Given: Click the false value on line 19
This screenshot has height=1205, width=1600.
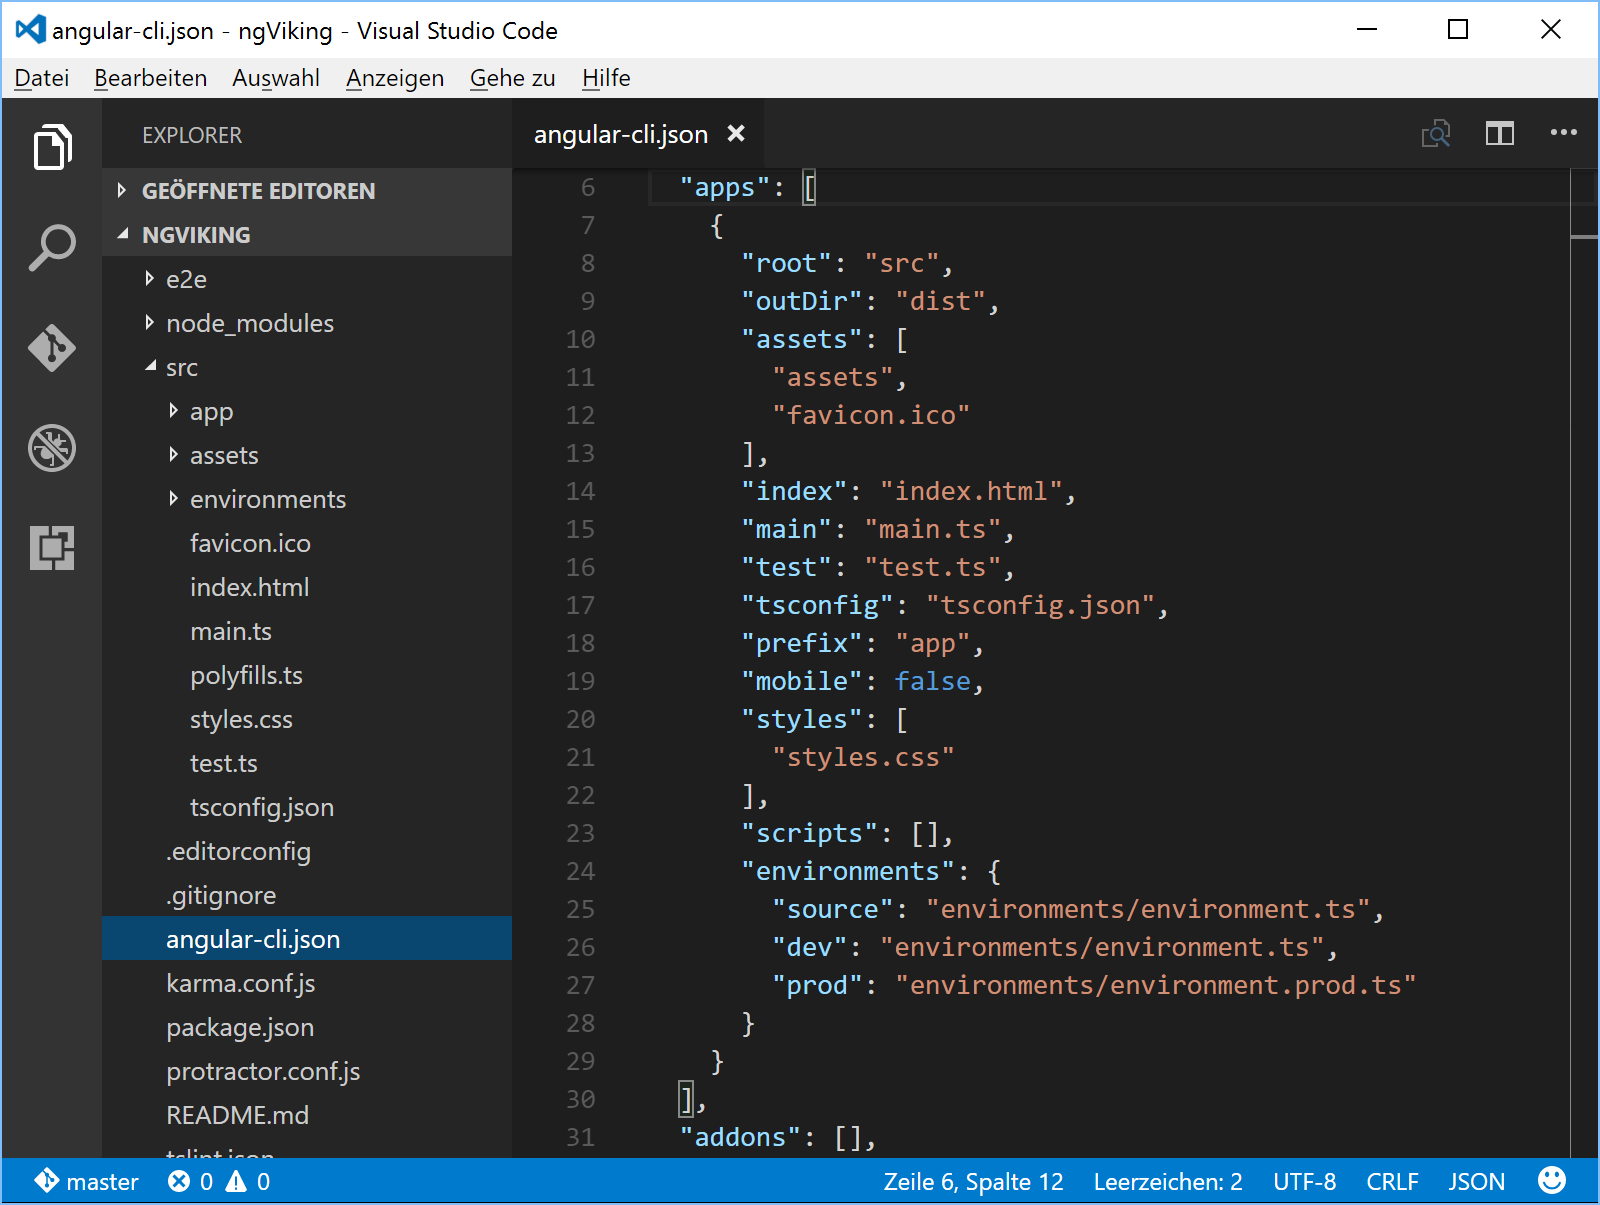Looking at the screenshot, I should (932, 681).
